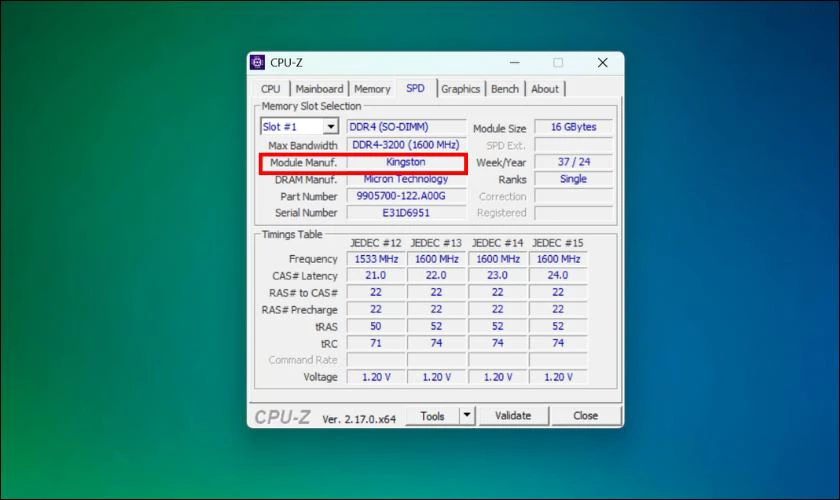Image resolution: width=840 pixels, height=500 pixels.
Task: Click the serial number E31D6951 field
Action: (x=406, y=213)
